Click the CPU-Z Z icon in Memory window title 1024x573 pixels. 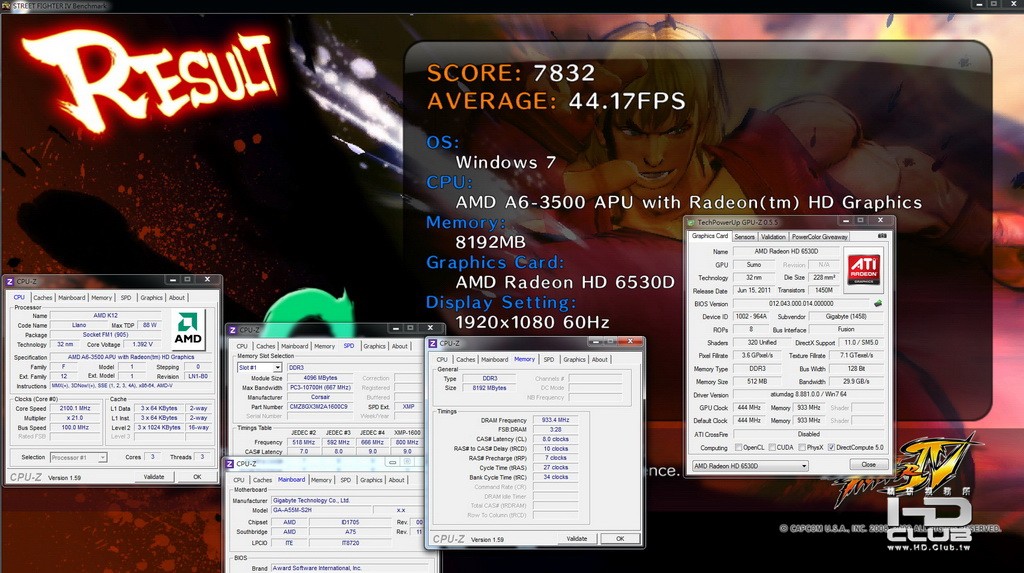(432, 343)
